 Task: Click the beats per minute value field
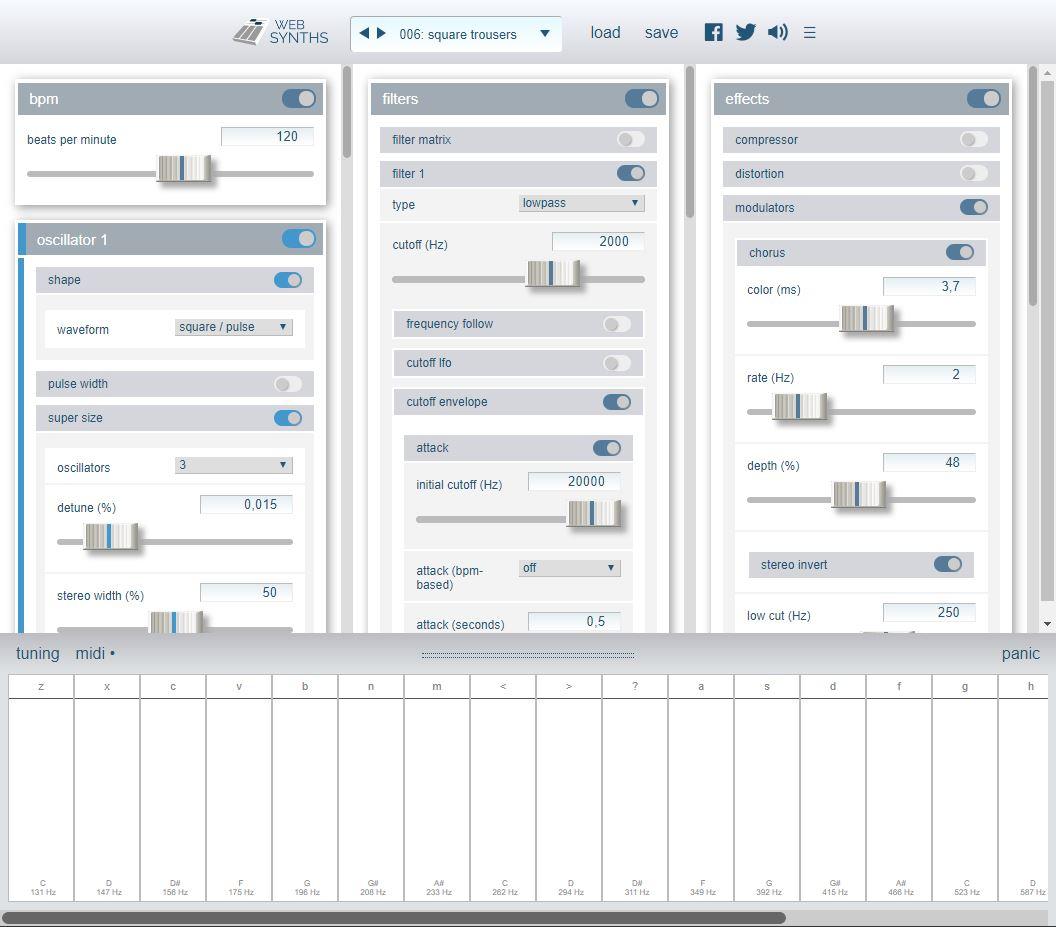[267, 137]
